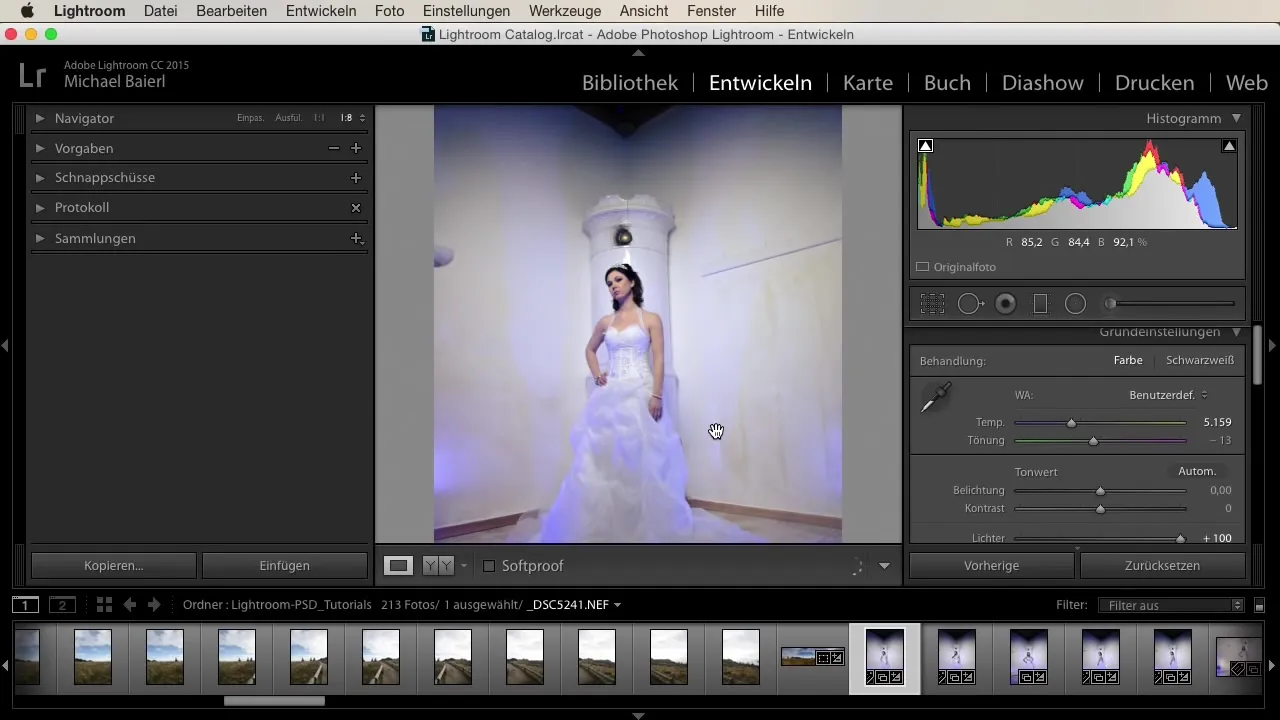The width and height of the screenshot is (1280, 720).
Task: Open the Entwickeln menu in menu bar
Action: point(321,11)
